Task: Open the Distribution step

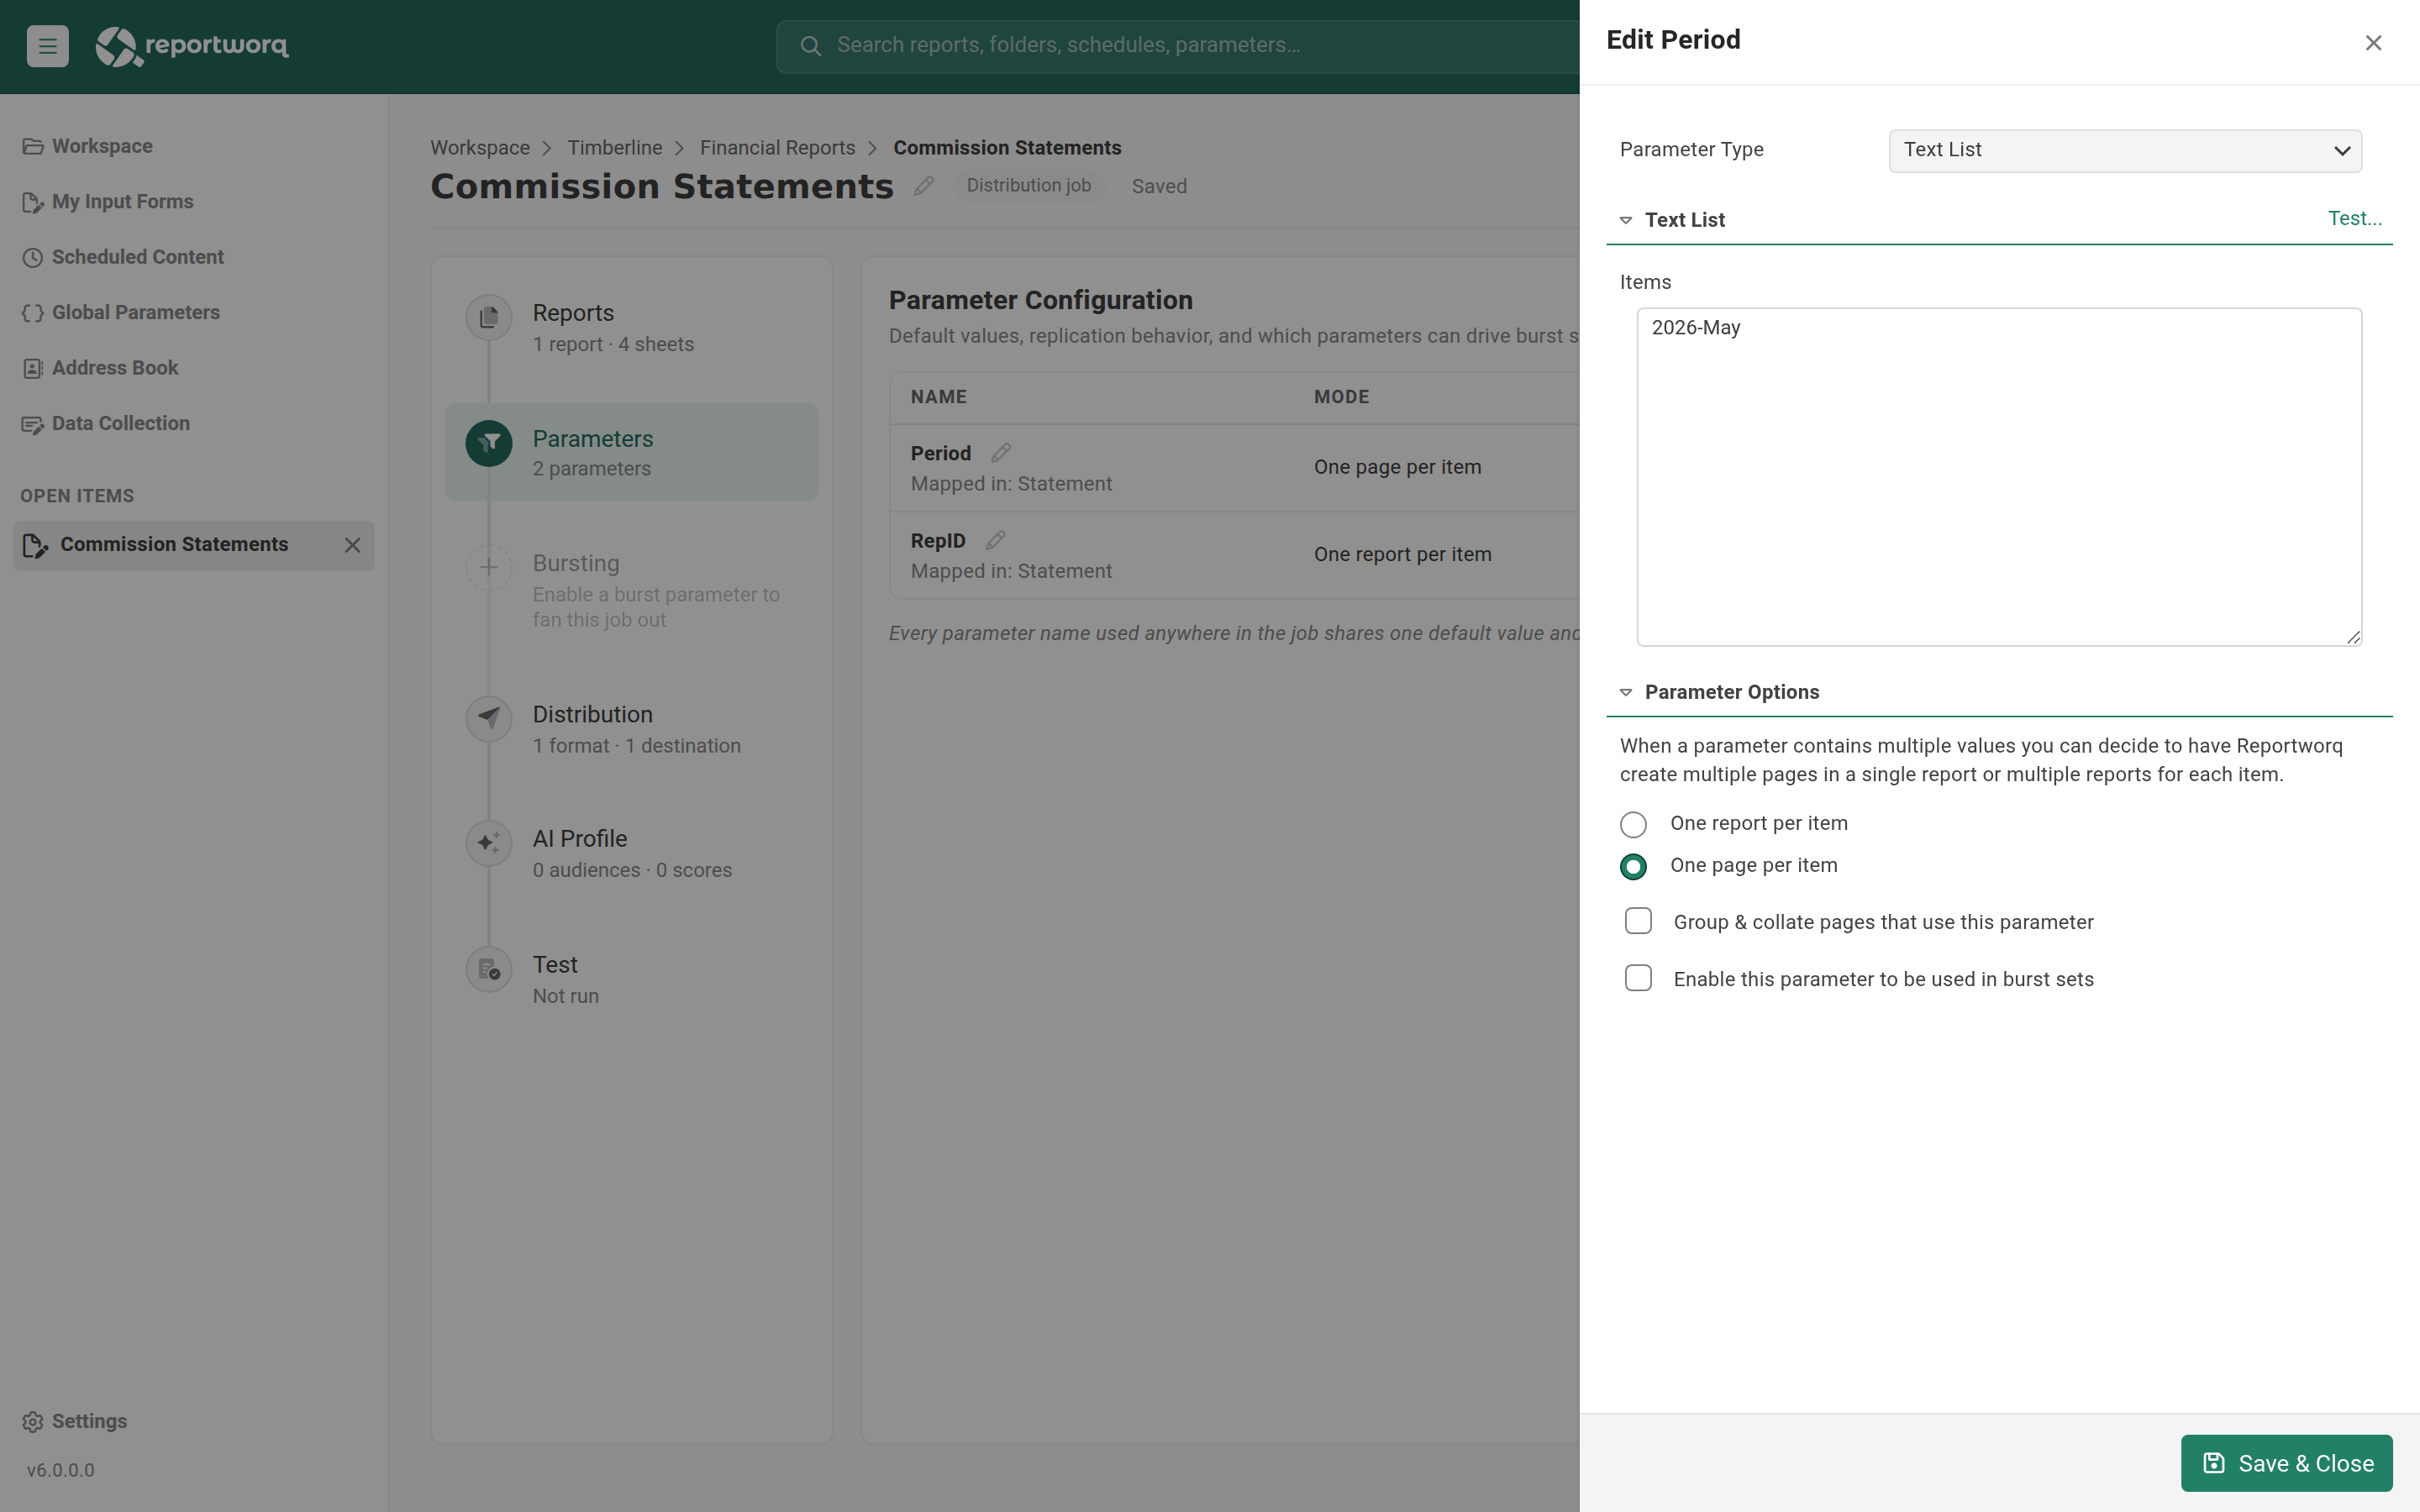Action: pos(632,729)
